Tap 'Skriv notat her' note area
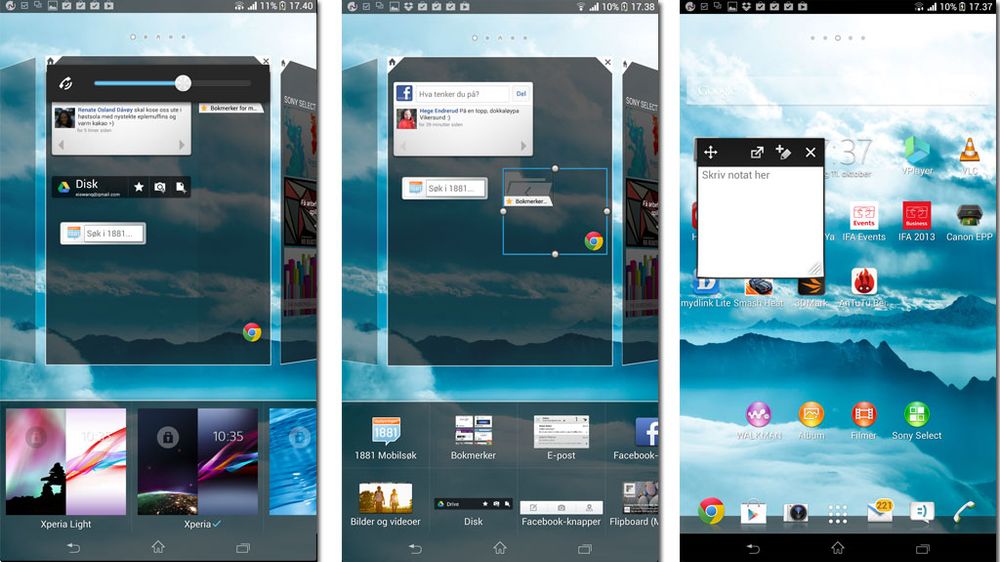Viewport: 1000px width, 562px height. click(x=759, y=221)
